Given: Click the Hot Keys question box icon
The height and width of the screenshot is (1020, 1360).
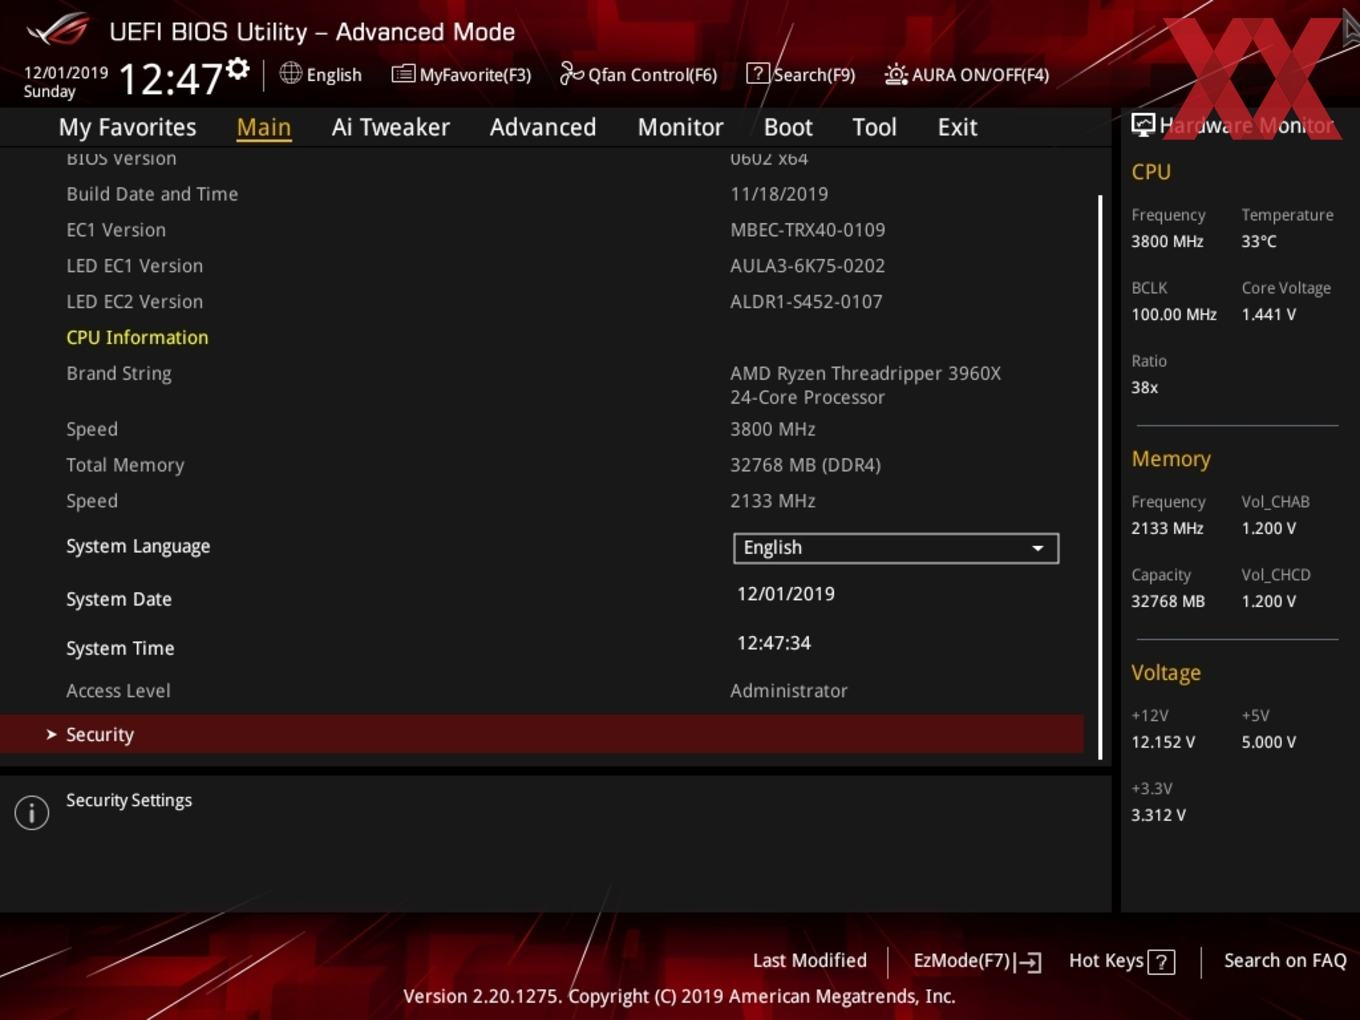Looking at the screenshot, I should [x=1161, y=962].
